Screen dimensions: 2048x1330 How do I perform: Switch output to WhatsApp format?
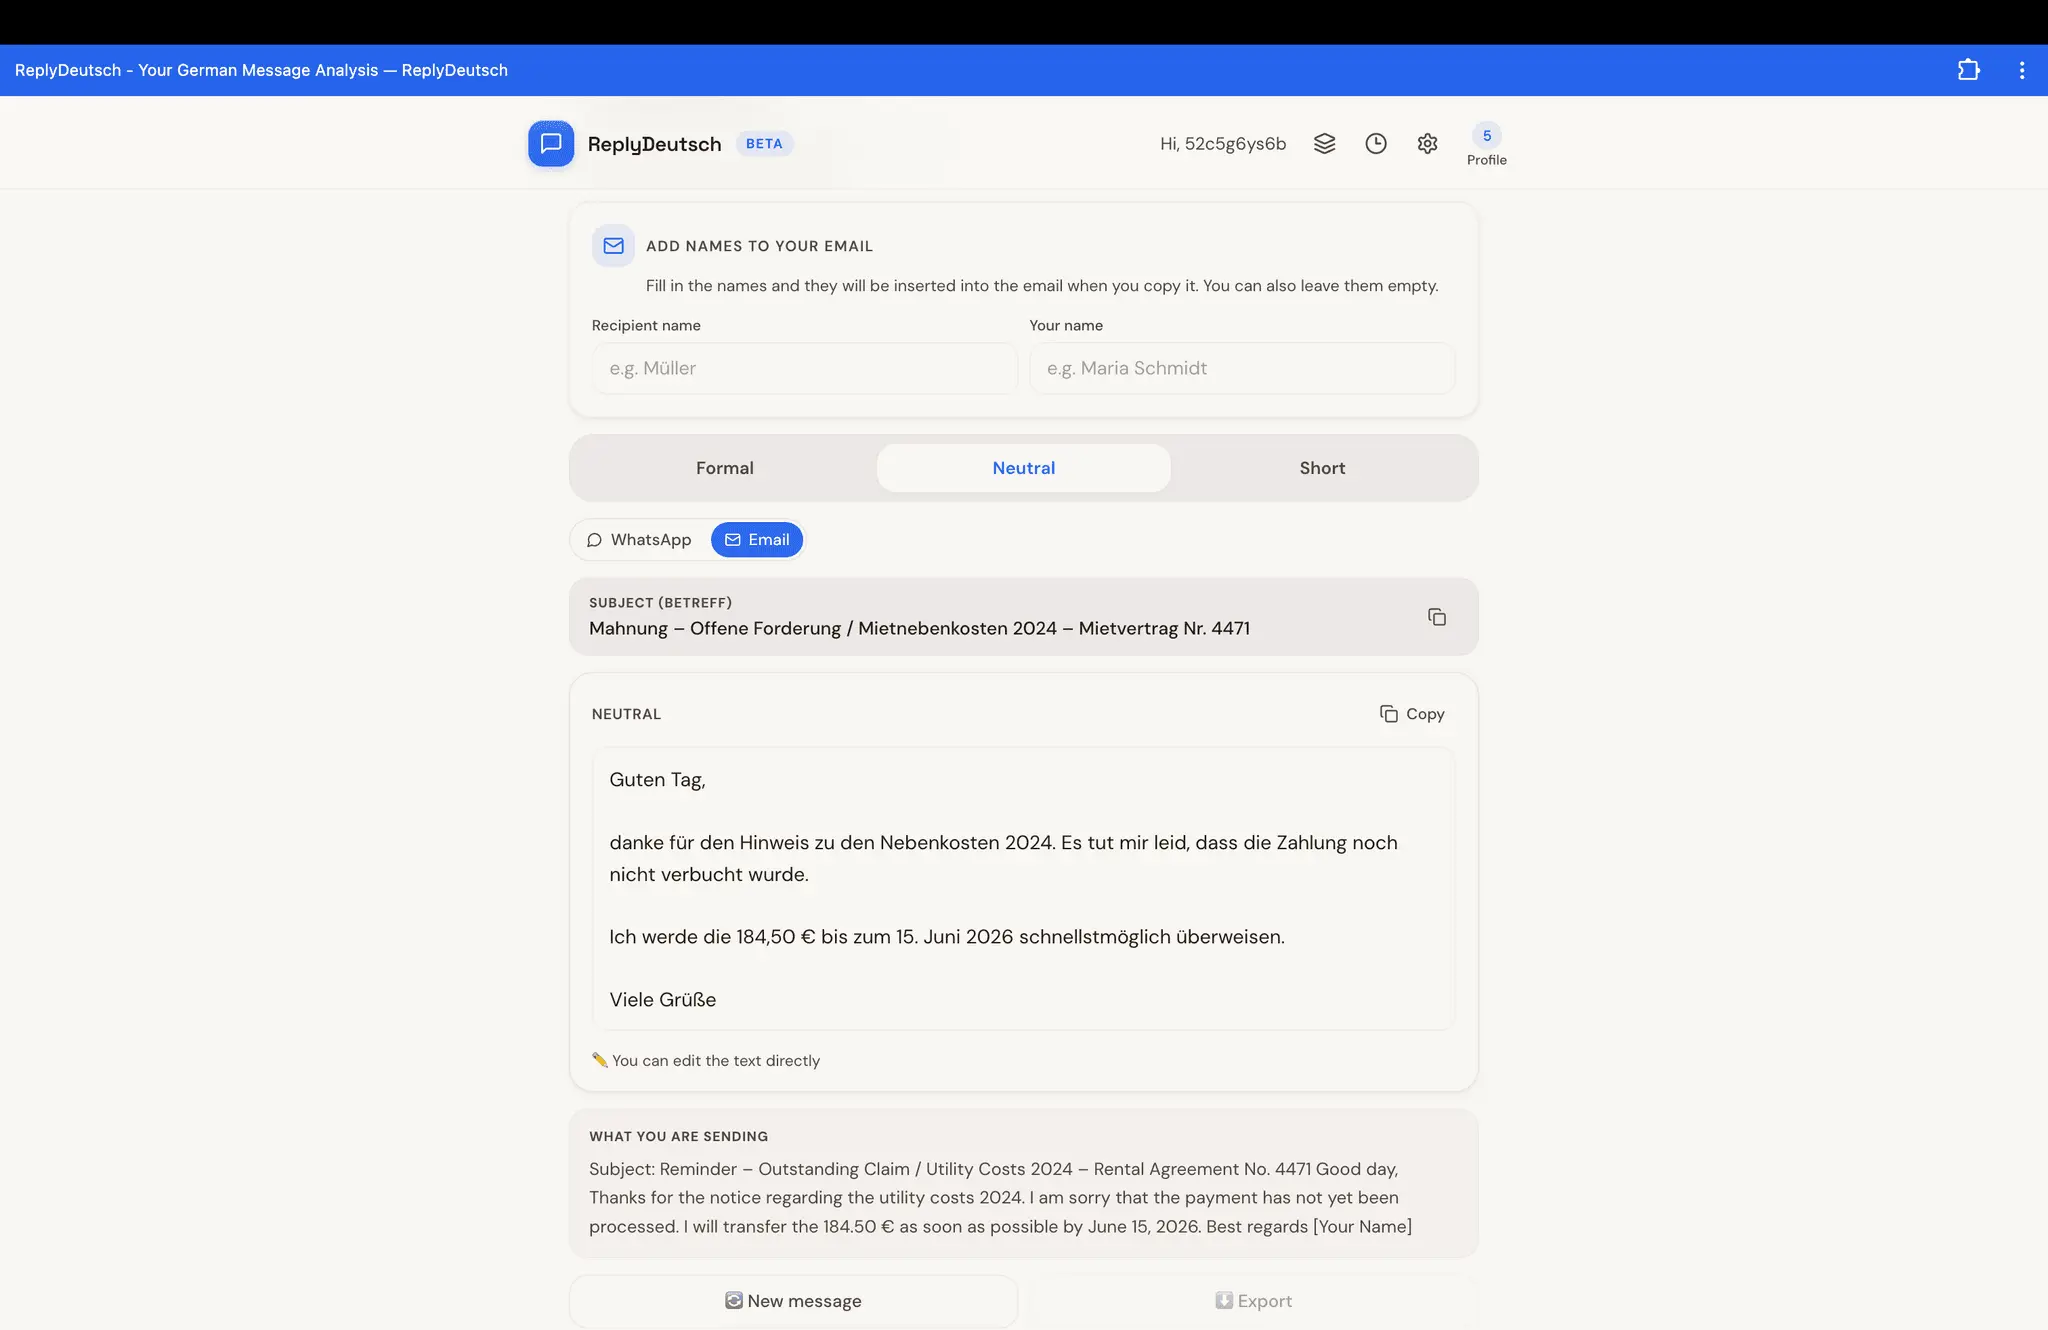(639, 540)
